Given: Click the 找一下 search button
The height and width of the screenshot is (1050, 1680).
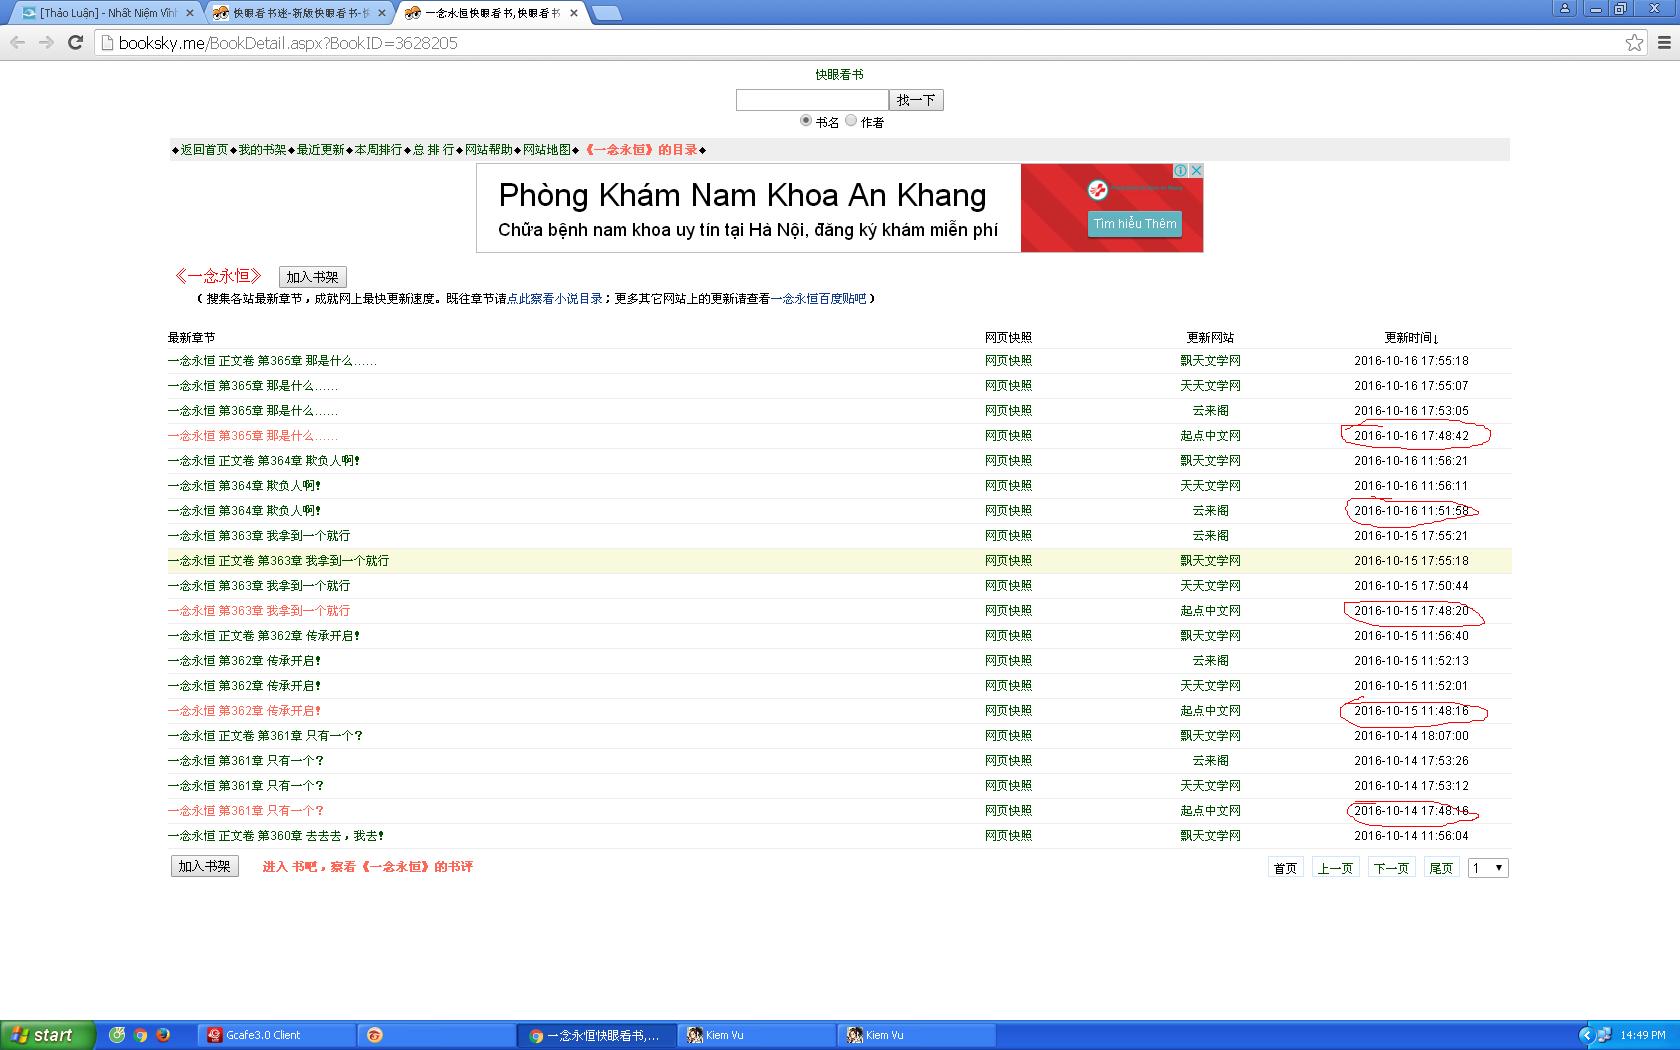Looking at the screenshot, I should (x=915, y=100).
